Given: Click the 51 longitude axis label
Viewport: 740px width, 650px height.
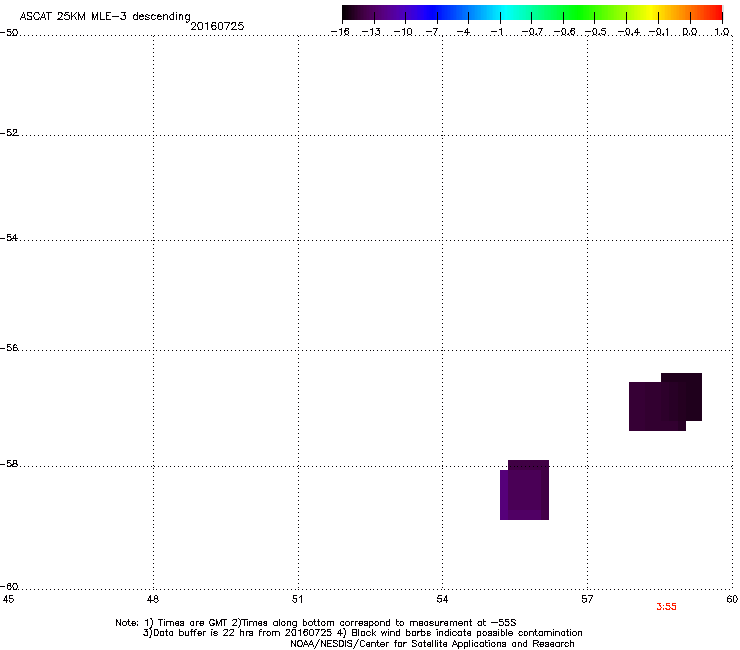Looking at the screenshot, I should 297,599.
